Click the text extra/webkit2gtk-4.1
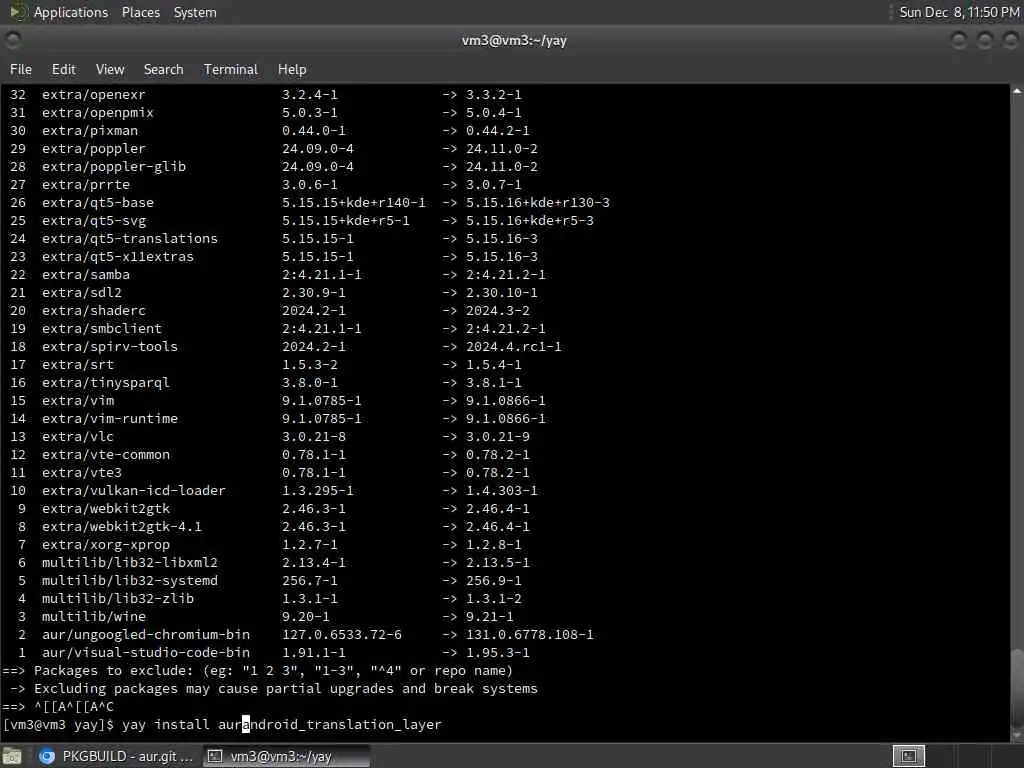This screenshot has height=768, width=1024. [x=121, y=526]
